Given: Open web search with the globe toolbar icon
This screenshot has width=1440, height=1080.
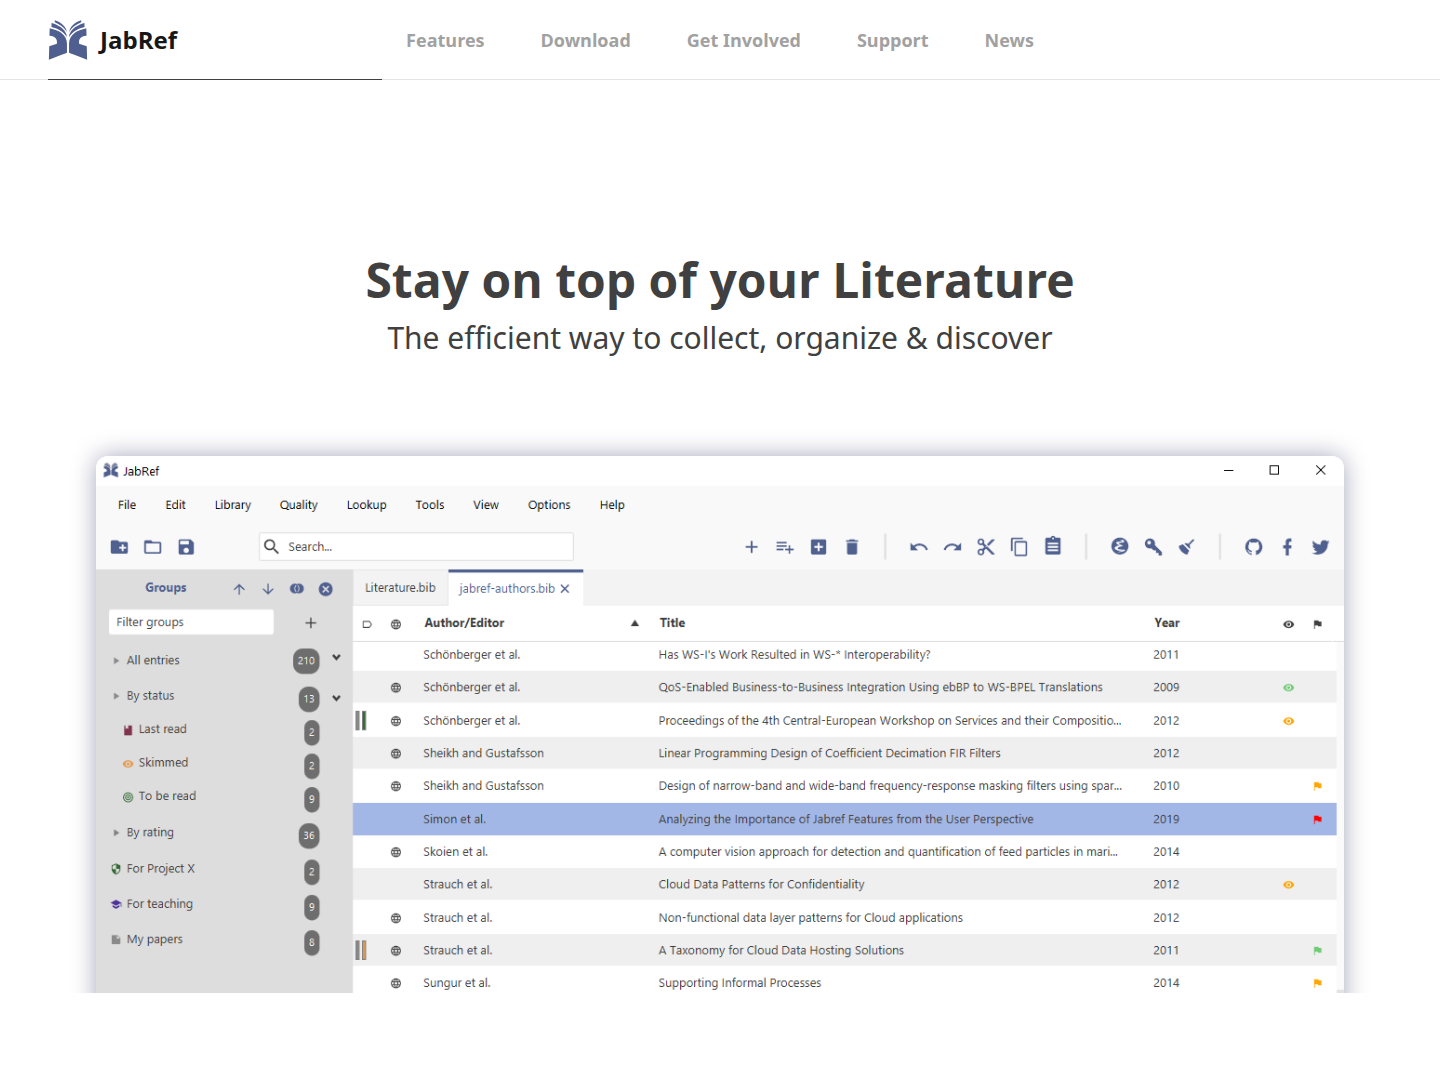Looking at the screenshot, I should [x=1120, y=546].
